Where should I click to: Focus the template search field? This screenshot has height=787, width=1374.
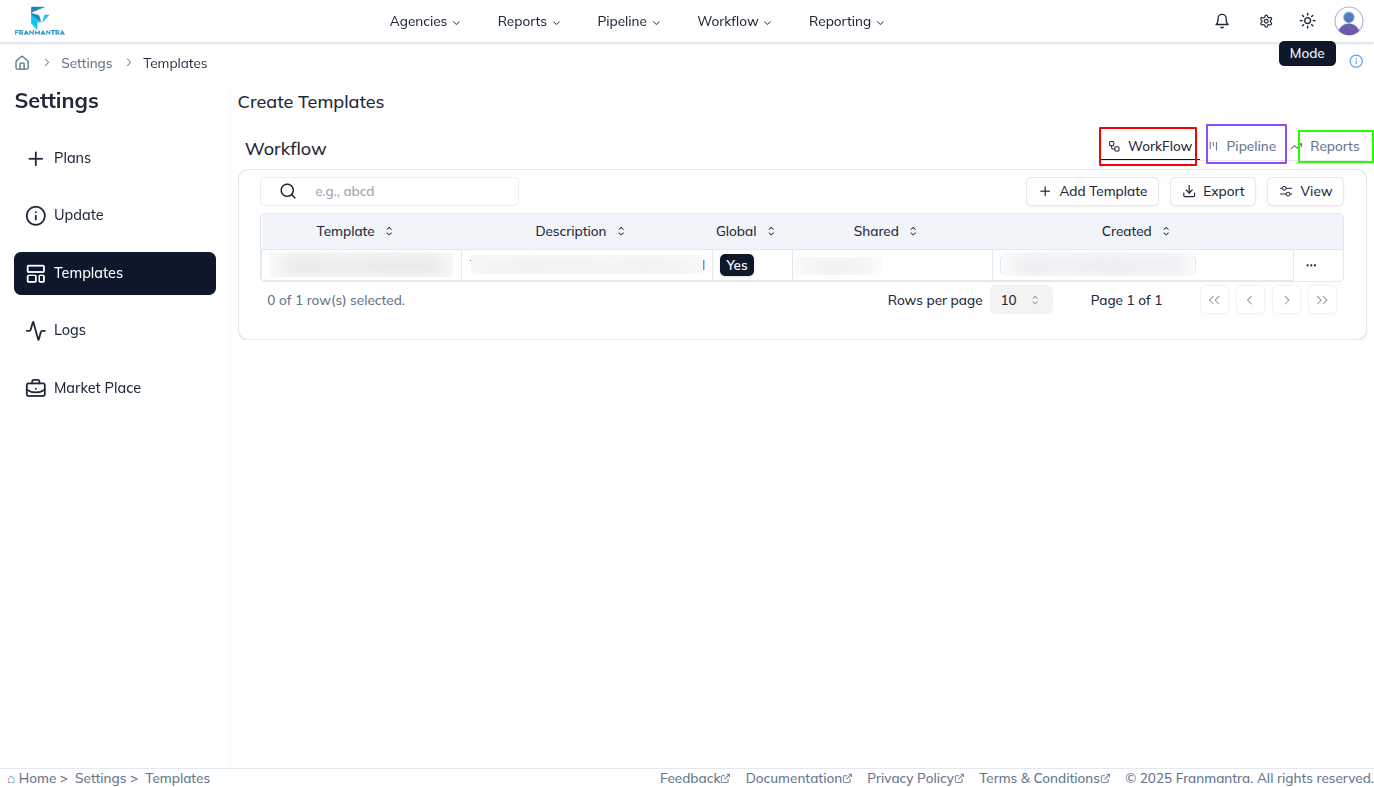click(389, 191)
